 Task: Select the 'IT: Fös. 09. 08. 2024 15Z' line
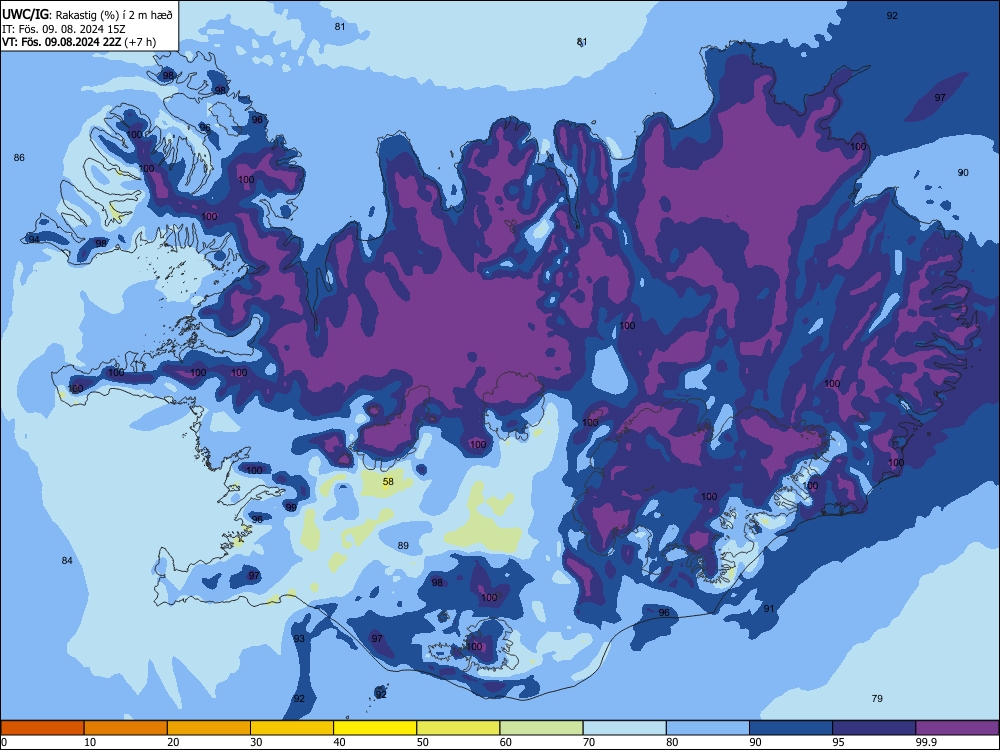[x=64, y=29]
